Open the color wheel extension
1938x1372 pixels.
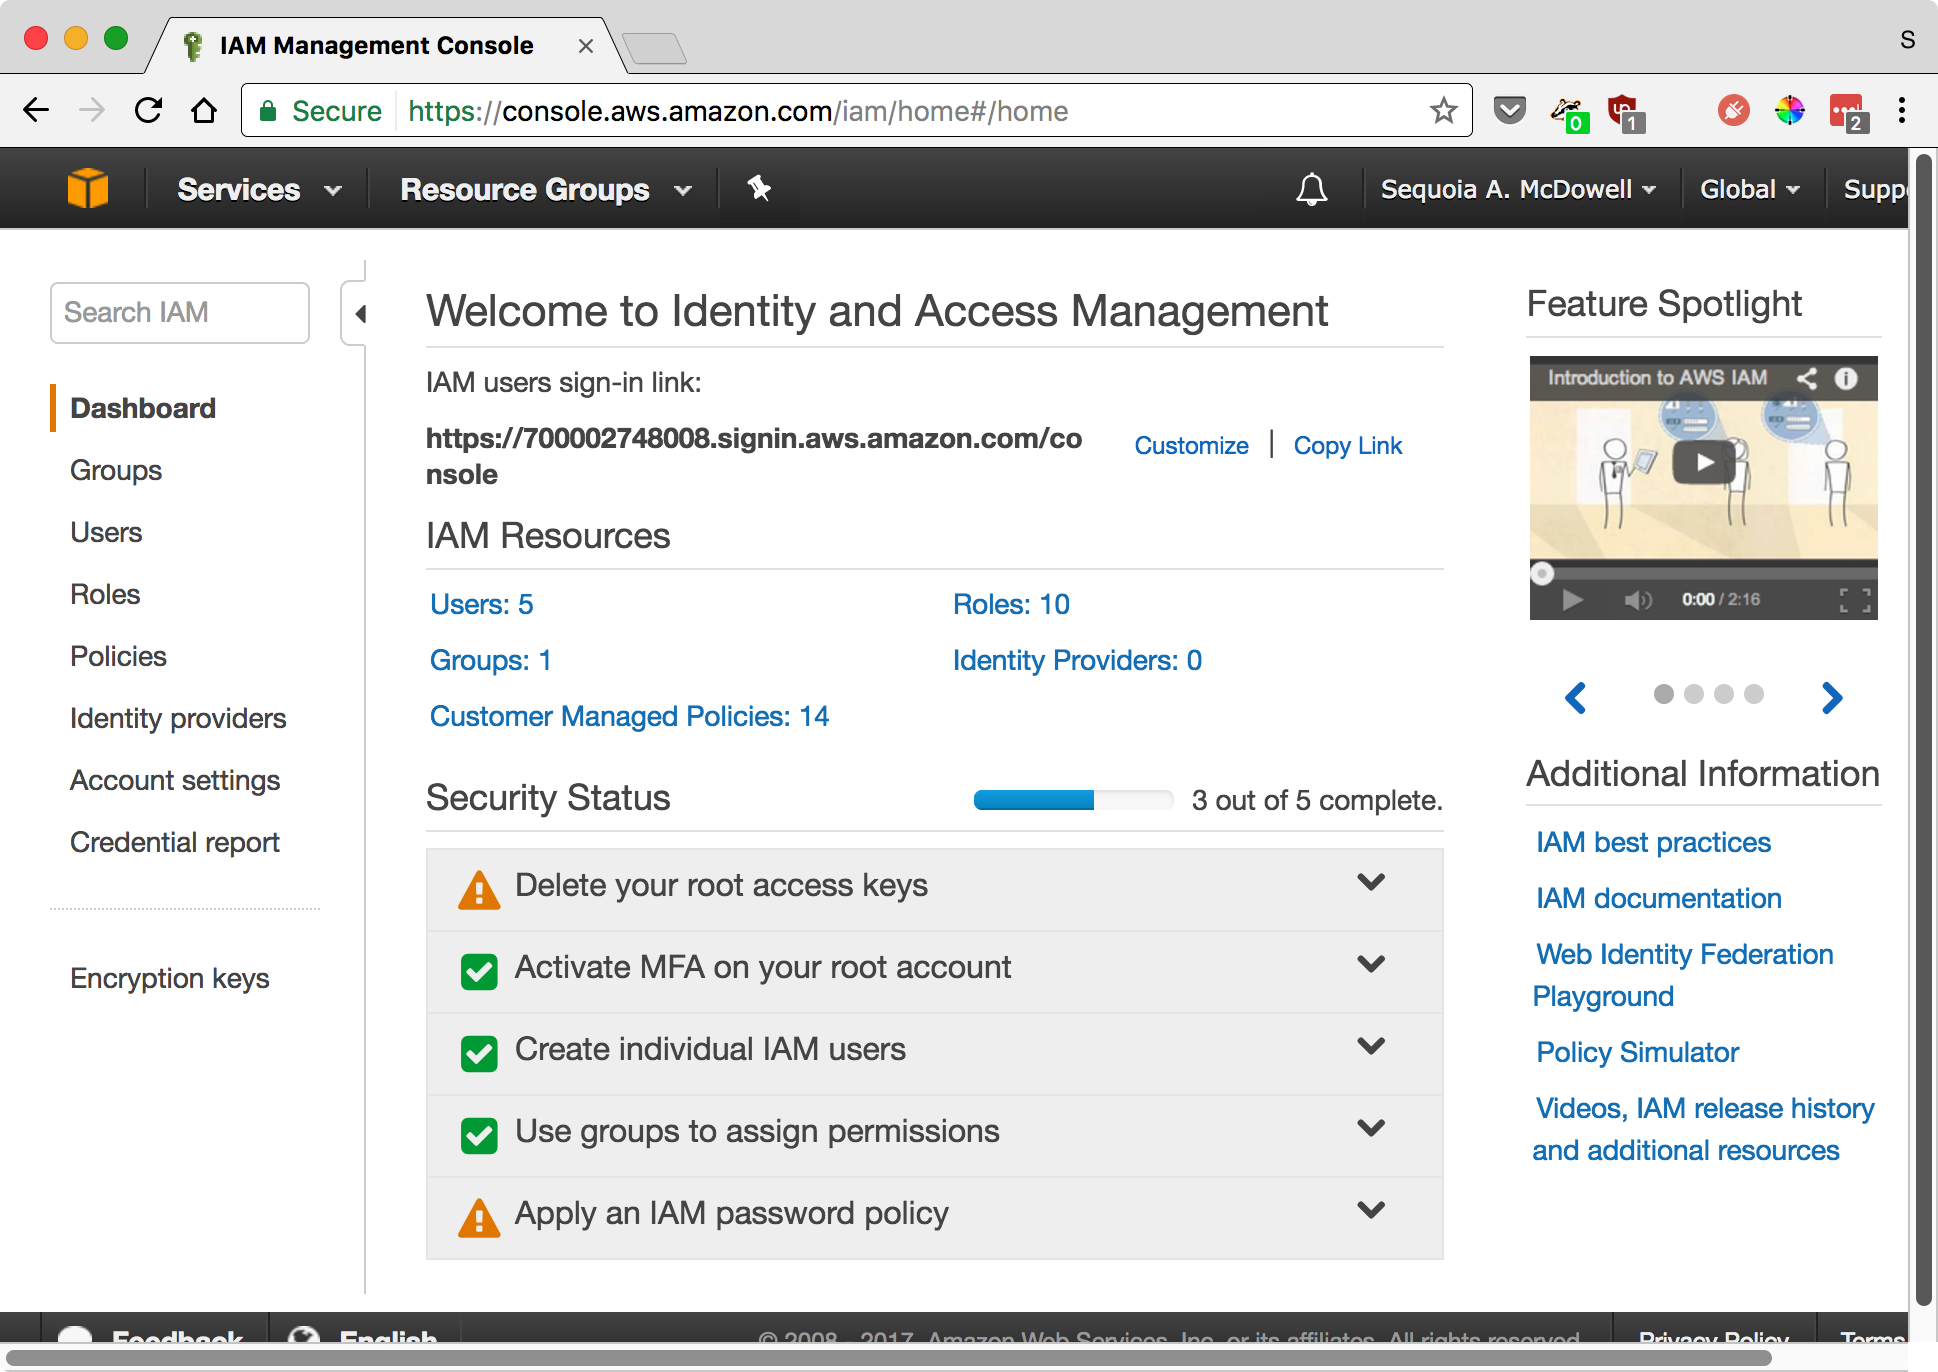1789,110
